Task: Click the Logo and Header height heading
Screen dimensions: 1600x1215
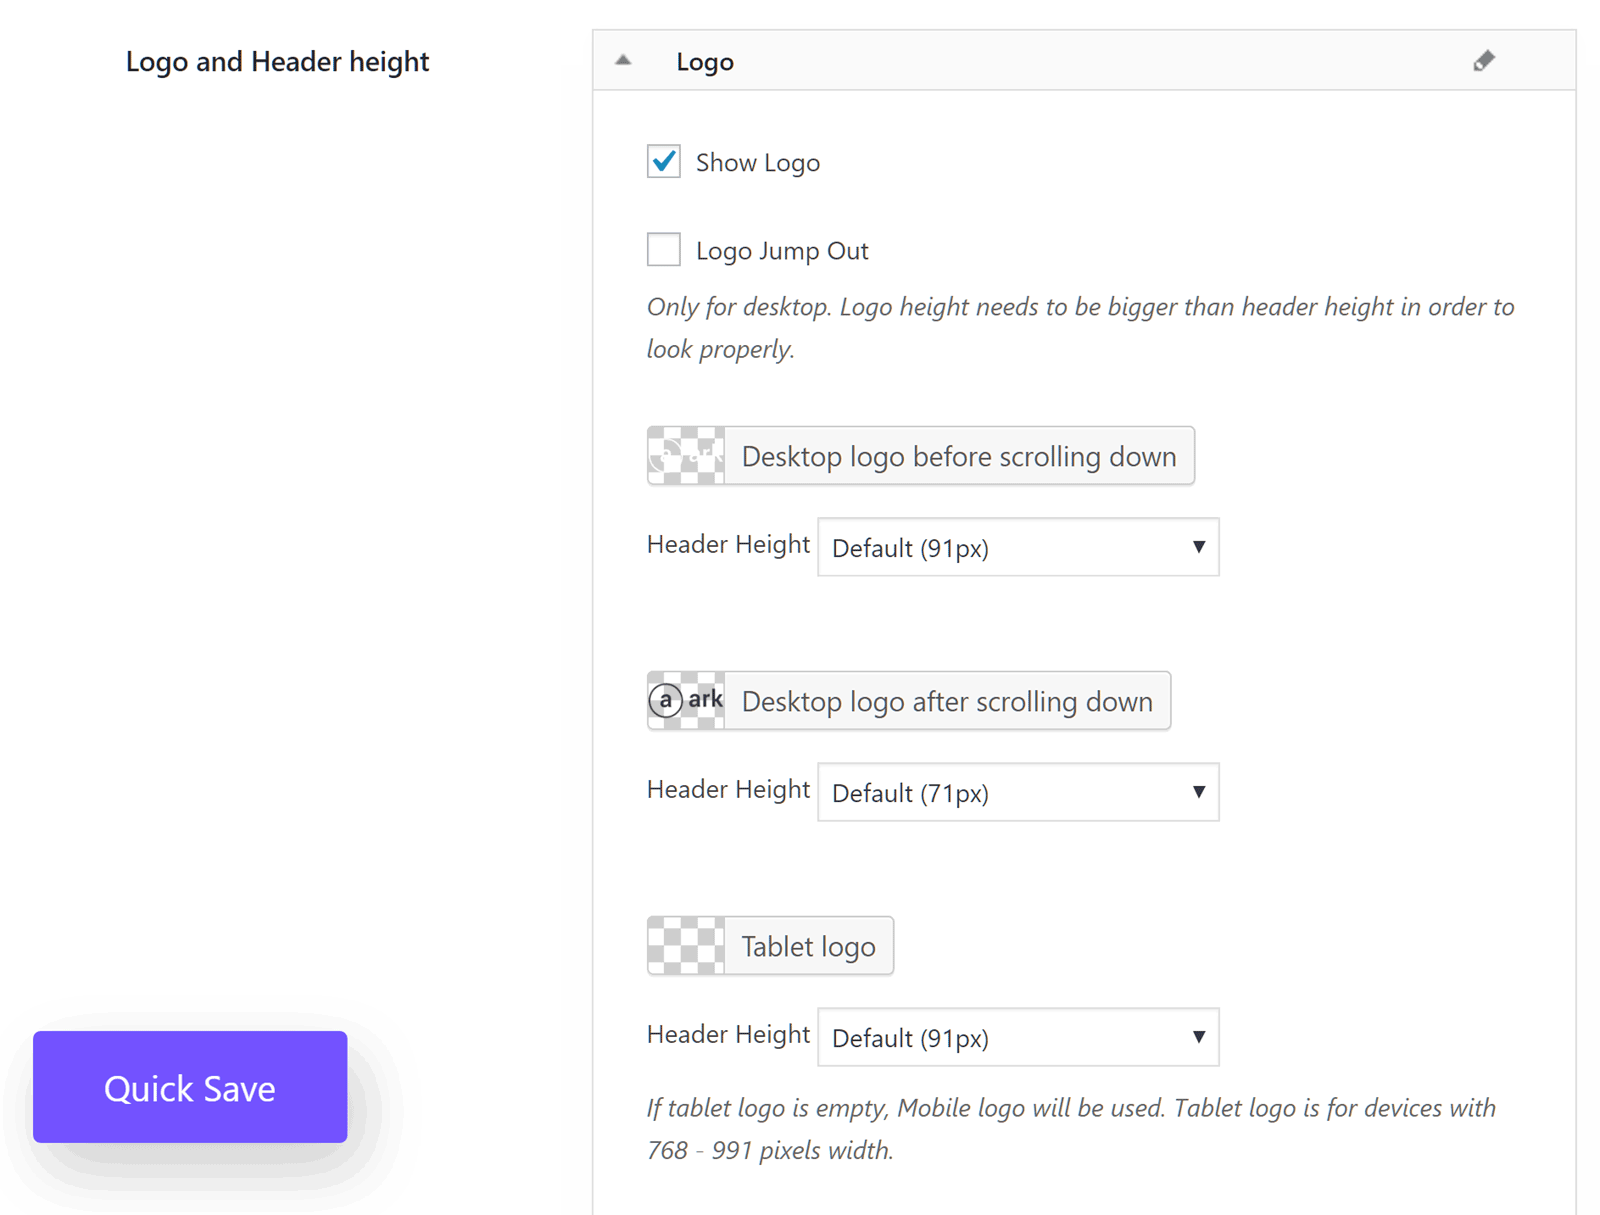Action: [x=277, y=62]
